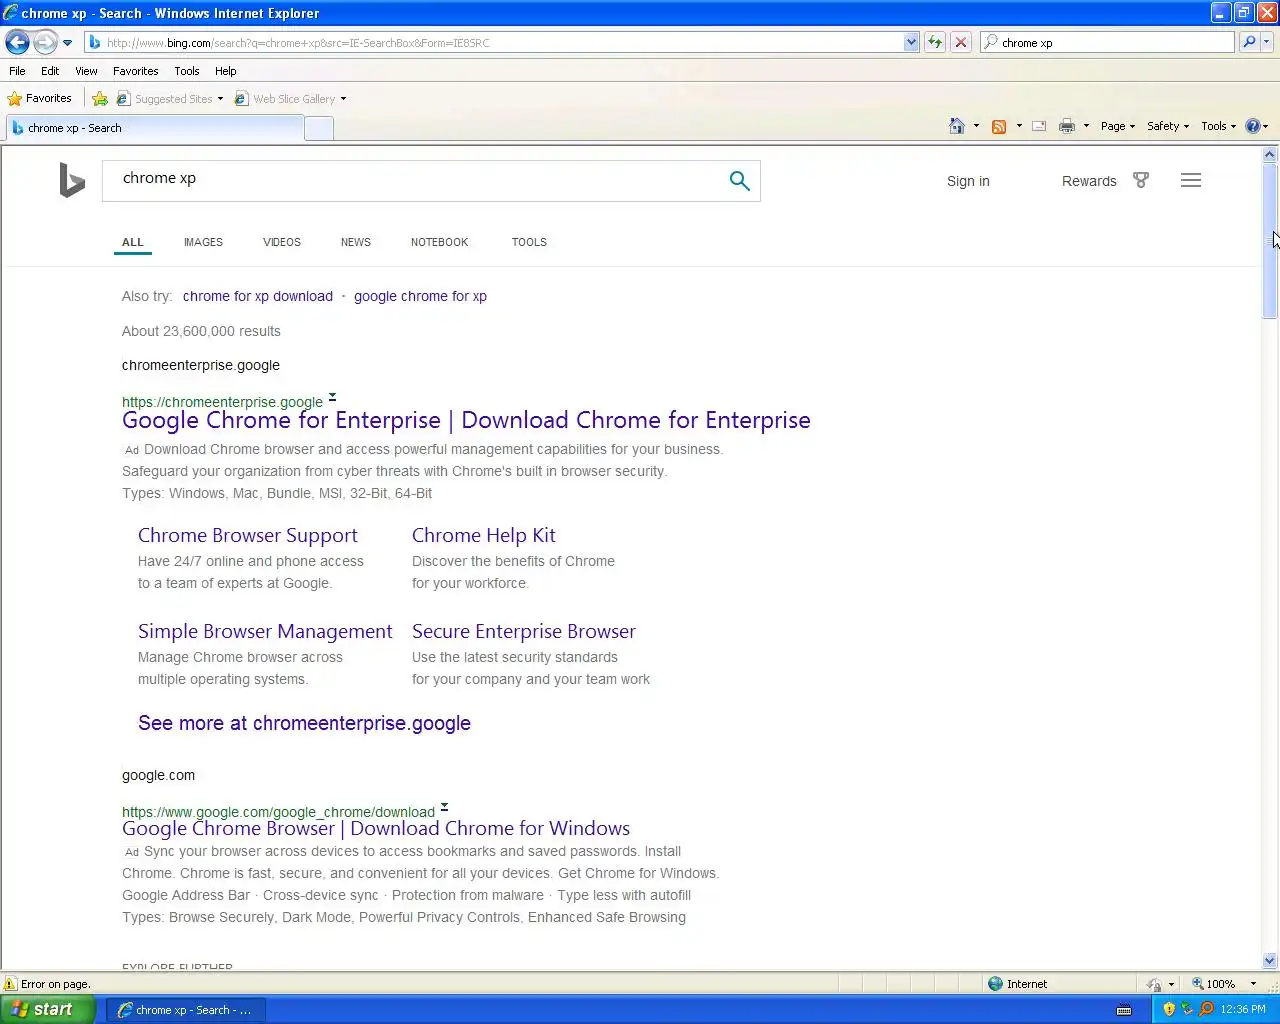The image size is (1280, 1024).
Task: Open the search provider options dropdown
Action: 1267,43
